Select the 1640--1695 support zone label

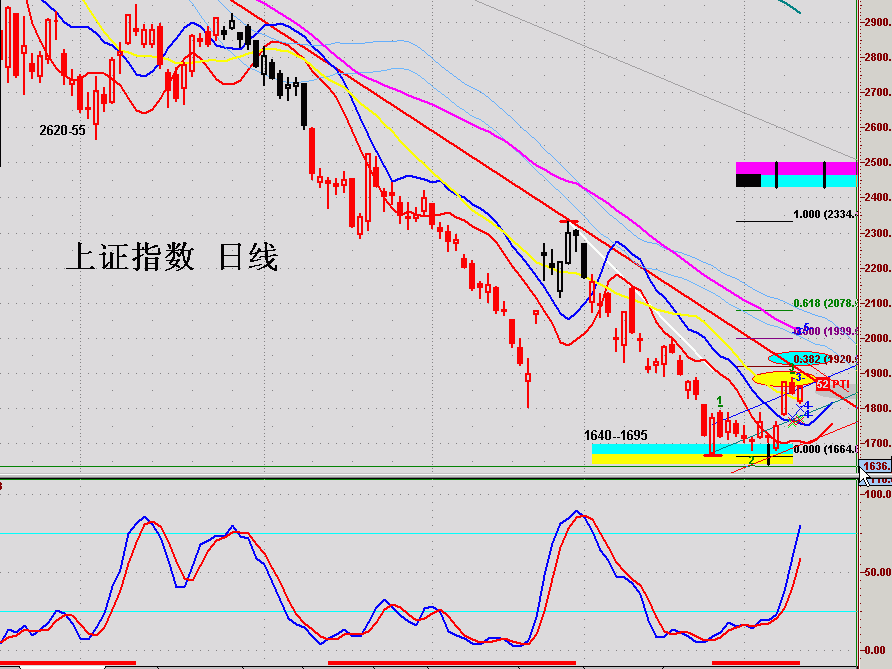[616, 435]
